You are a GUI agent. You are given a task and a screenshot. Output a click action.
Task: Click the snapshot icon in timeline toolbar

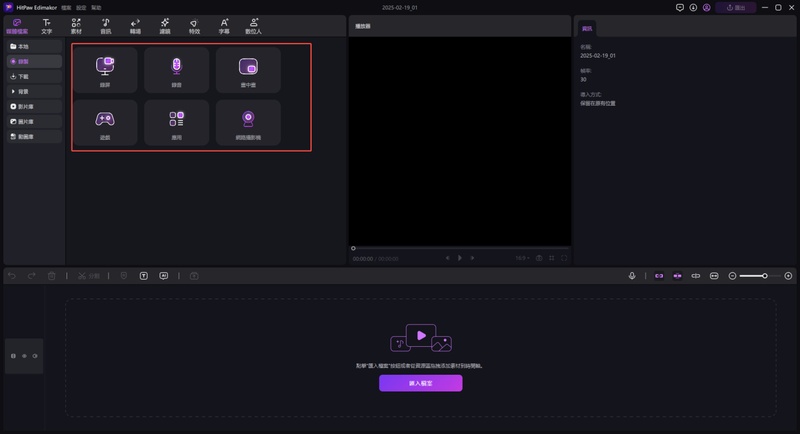pos(194,276)
